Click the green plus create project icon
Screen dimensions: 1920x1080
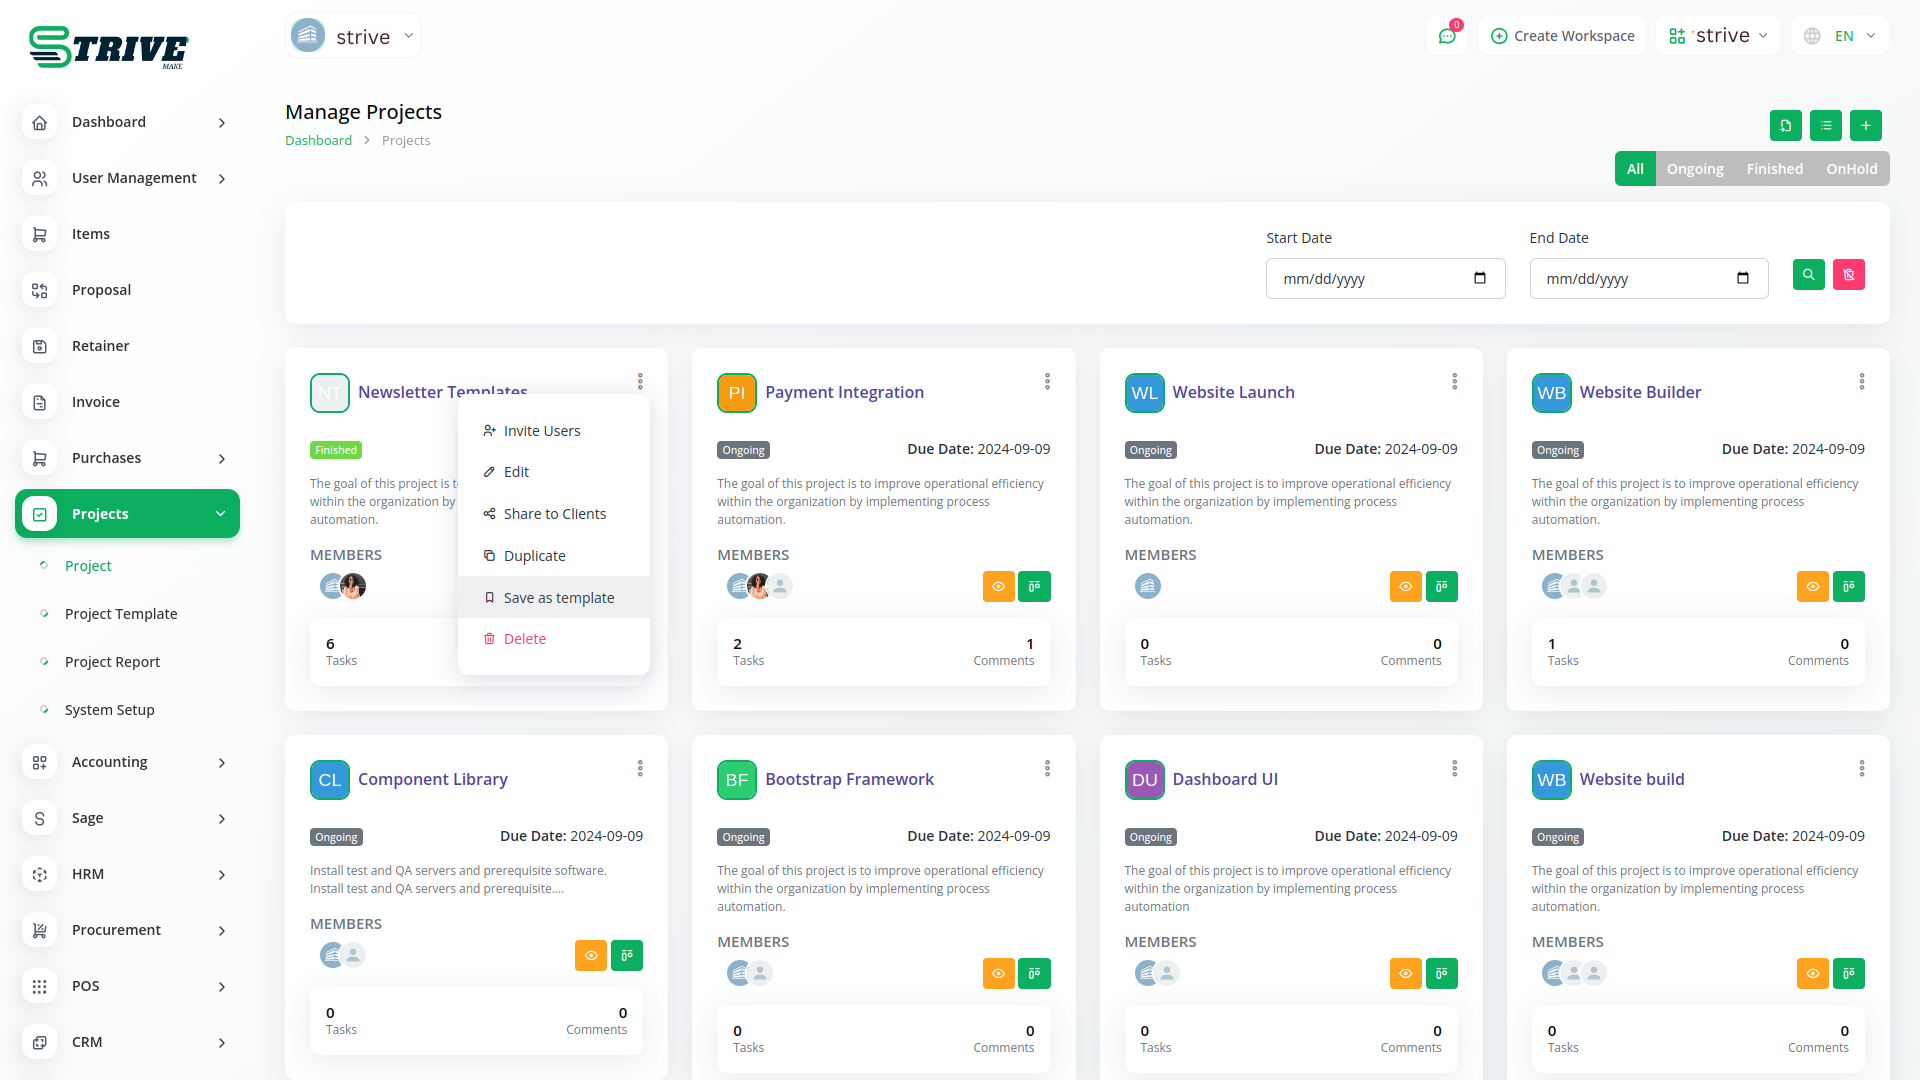(1865, 126)
